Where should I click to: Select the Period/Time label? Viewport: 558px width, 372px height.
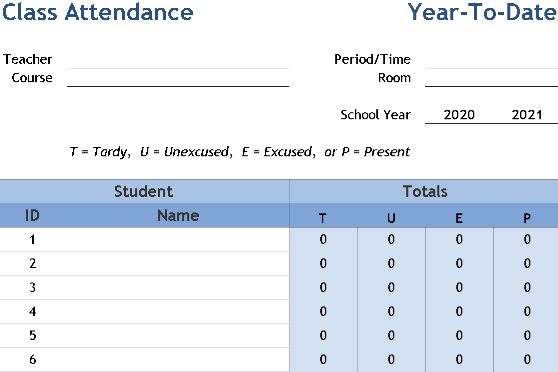pos(372,59)
